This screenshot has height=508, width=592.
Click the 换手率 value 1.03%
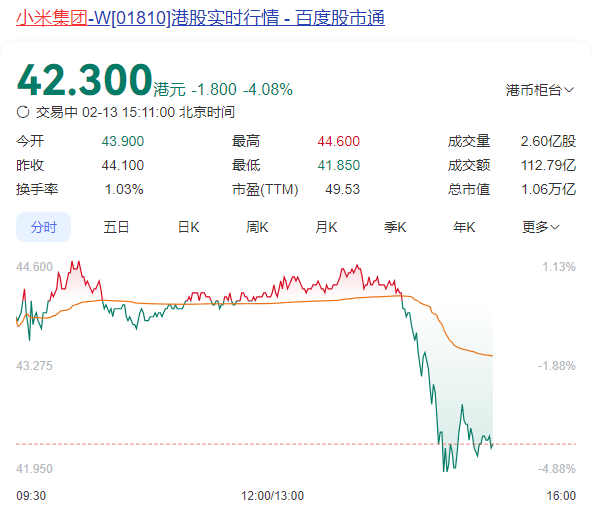(x=124, y=189)
